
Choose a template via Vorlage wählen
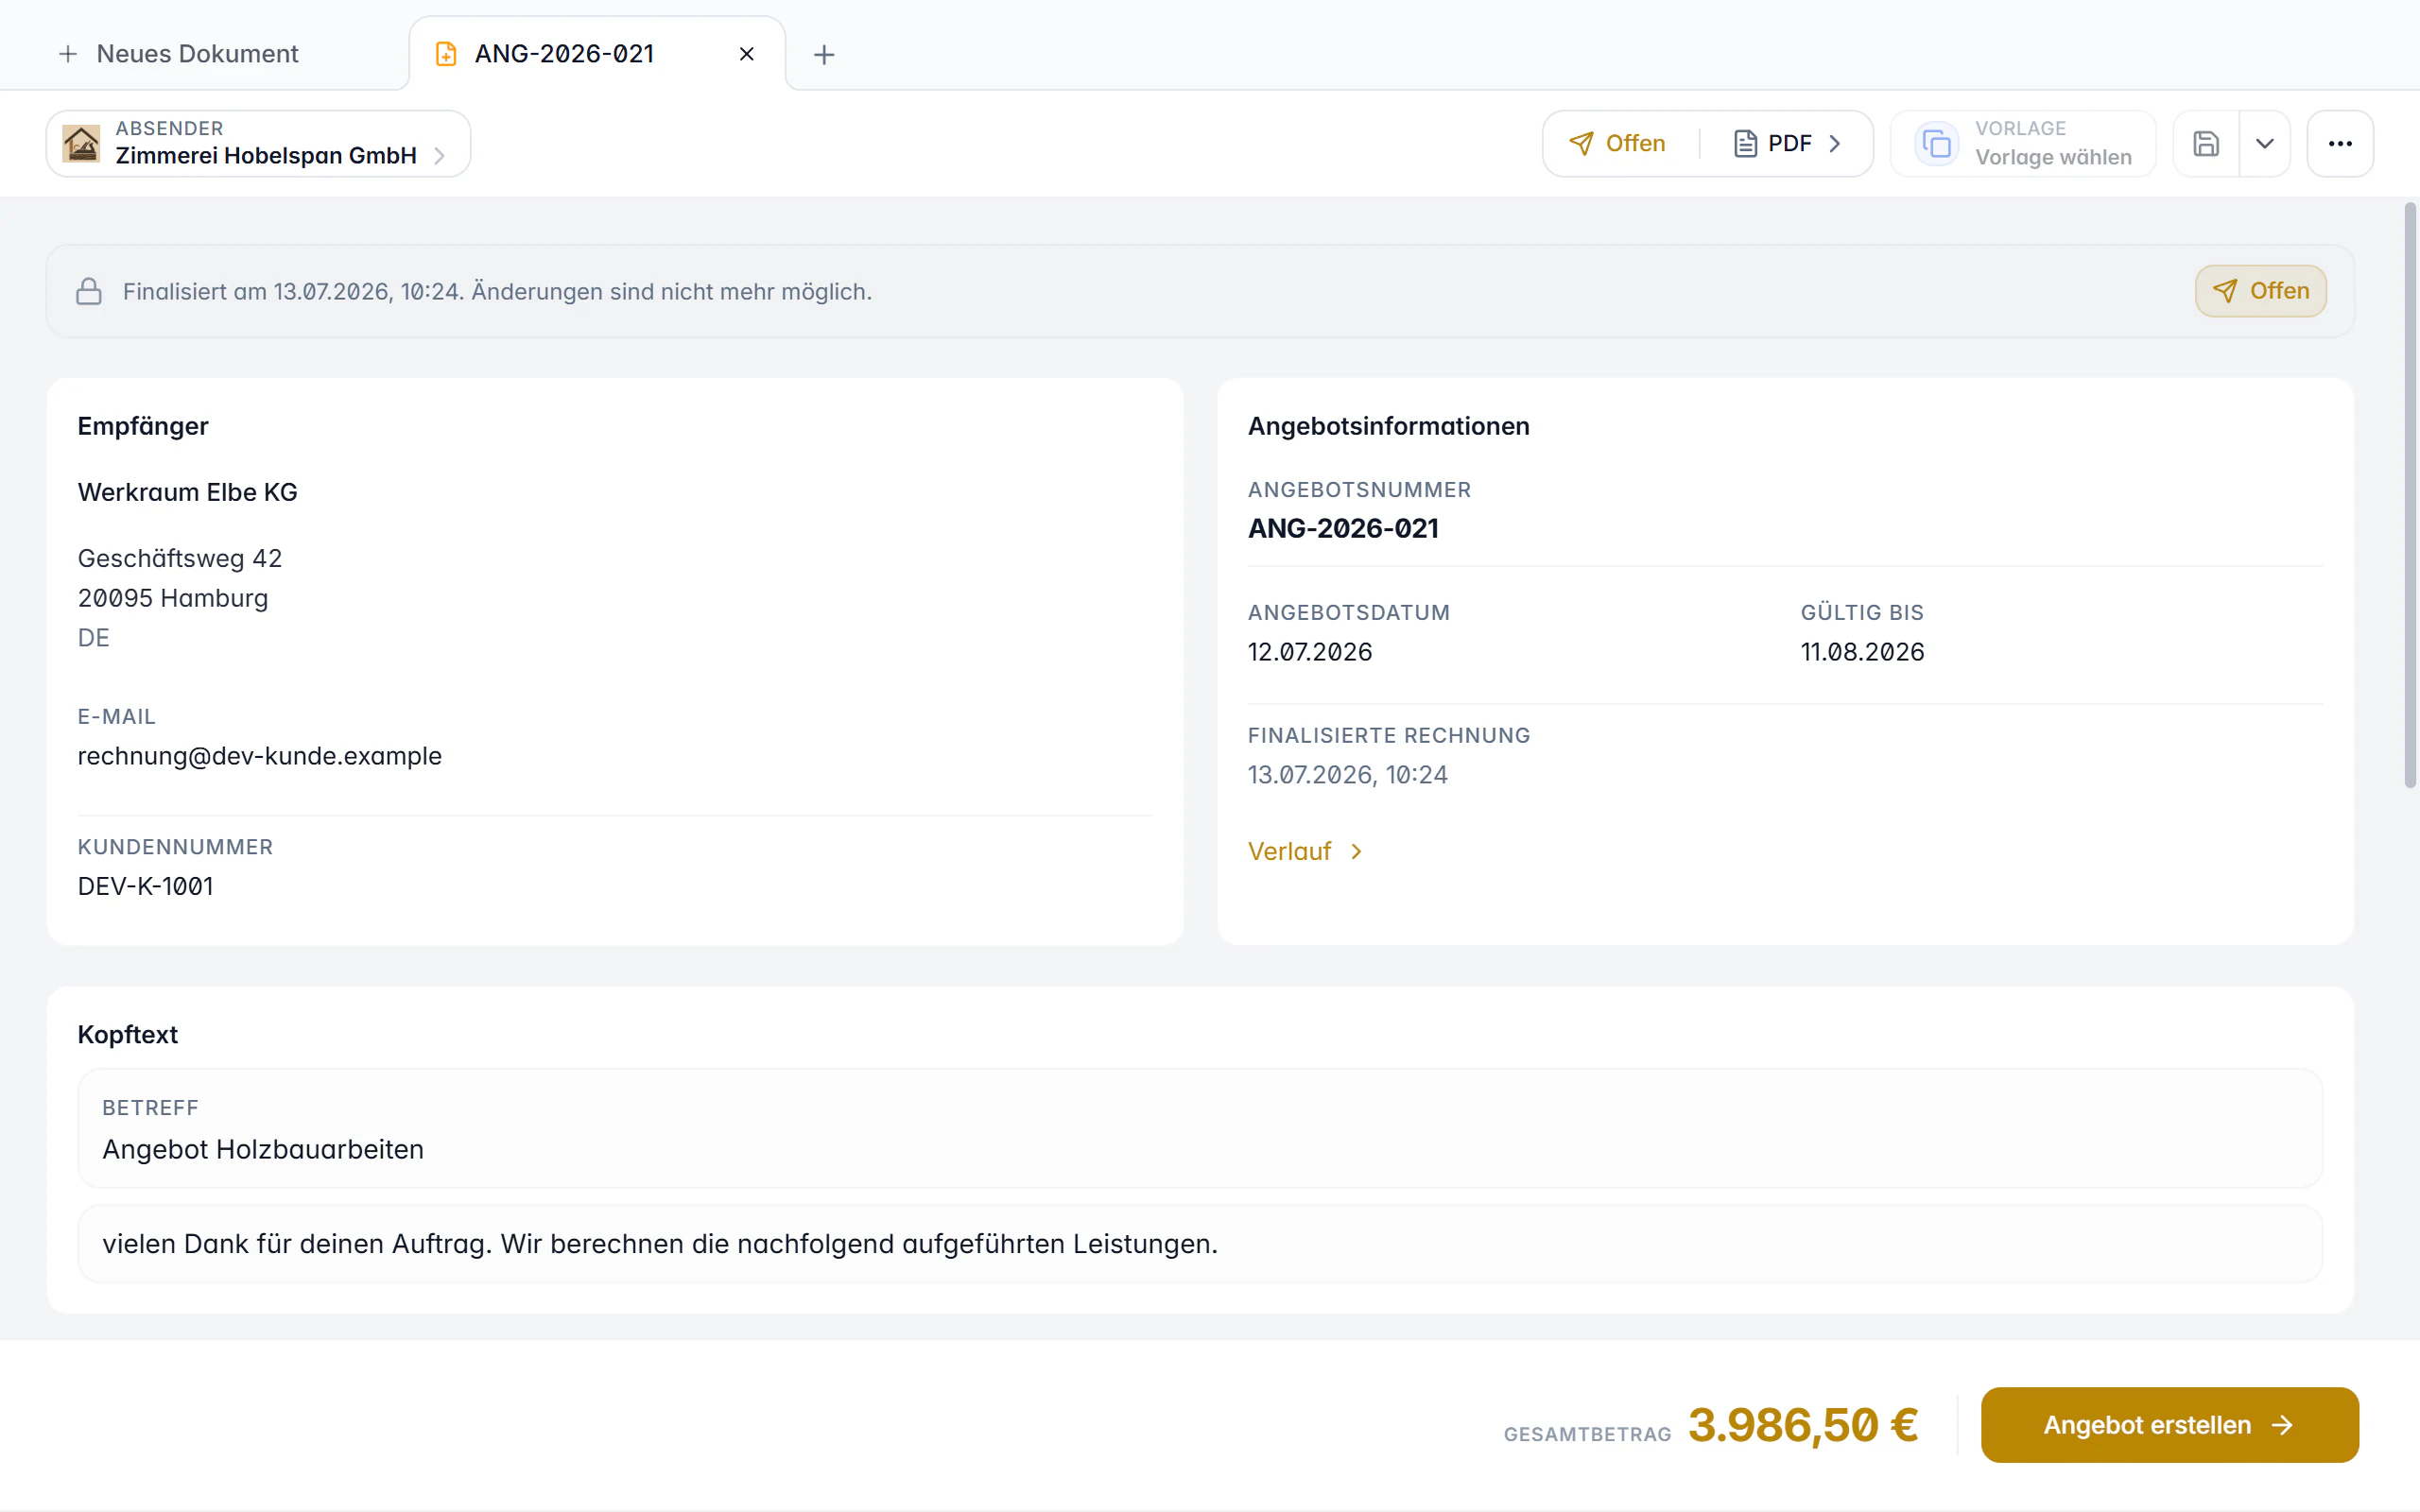2023,144
